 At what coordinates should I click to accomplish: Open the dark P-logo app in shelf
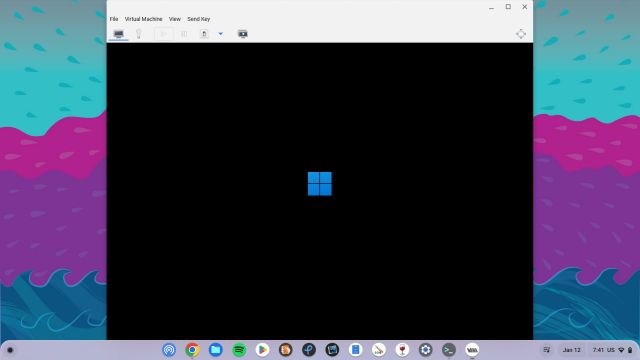tap(309, 350)
